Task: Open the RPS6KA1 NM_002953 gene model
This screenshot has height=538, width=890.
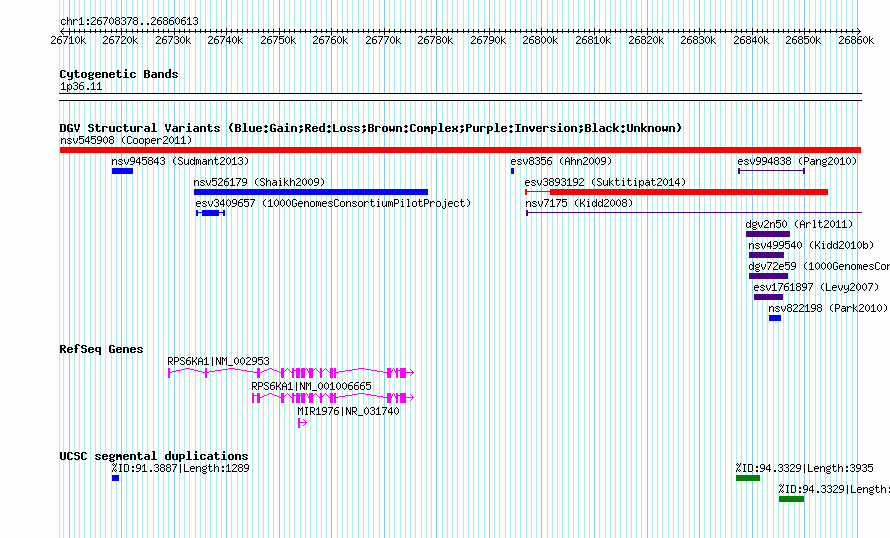Action: click(291, 373)
